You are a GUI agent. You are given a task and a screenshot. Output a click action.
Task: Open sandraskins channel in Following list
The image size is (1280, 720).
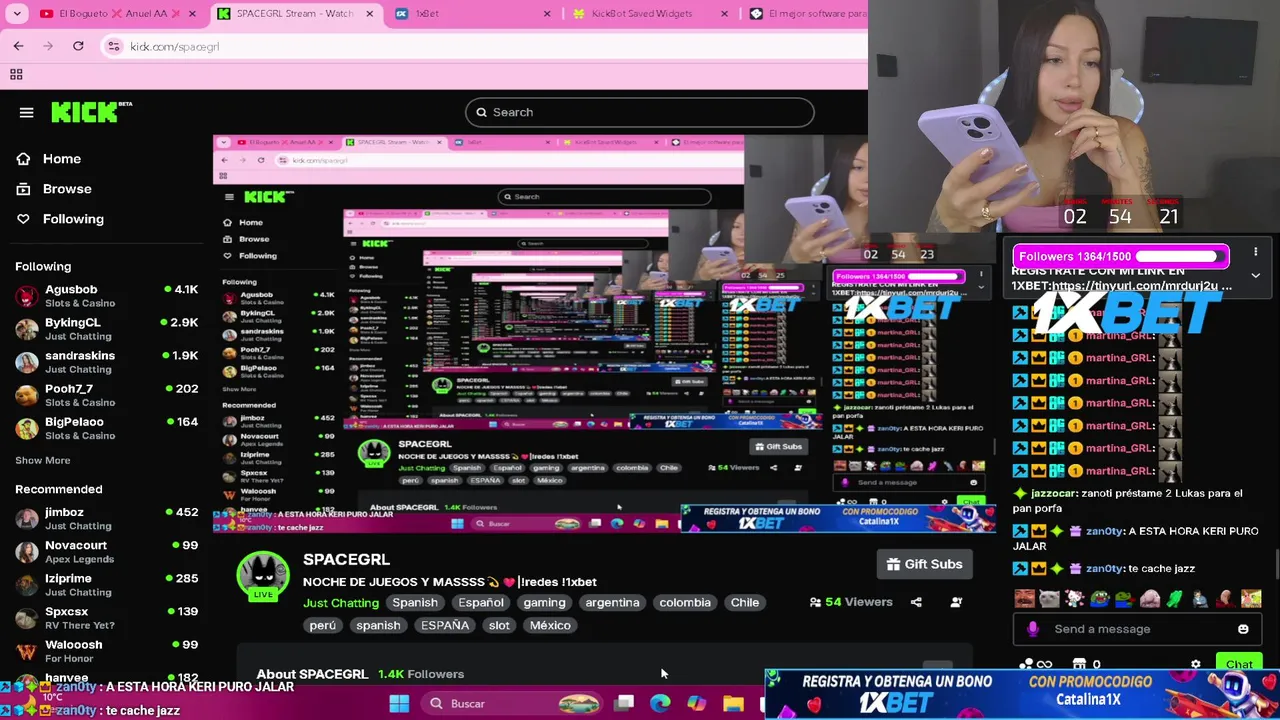coord(107,362)
